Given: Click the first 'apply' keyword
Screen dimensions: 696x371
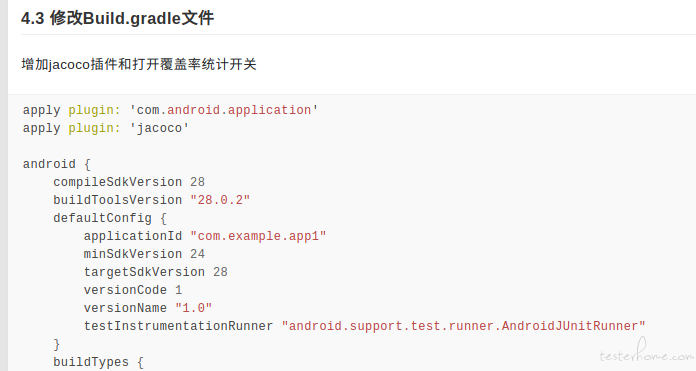Looking at the screenshot, I should point(41,111).
